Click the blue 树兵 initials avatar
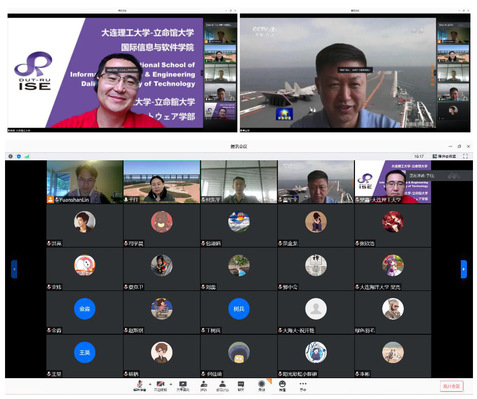The height and width of the screenshot is (399, 477). 239,309
